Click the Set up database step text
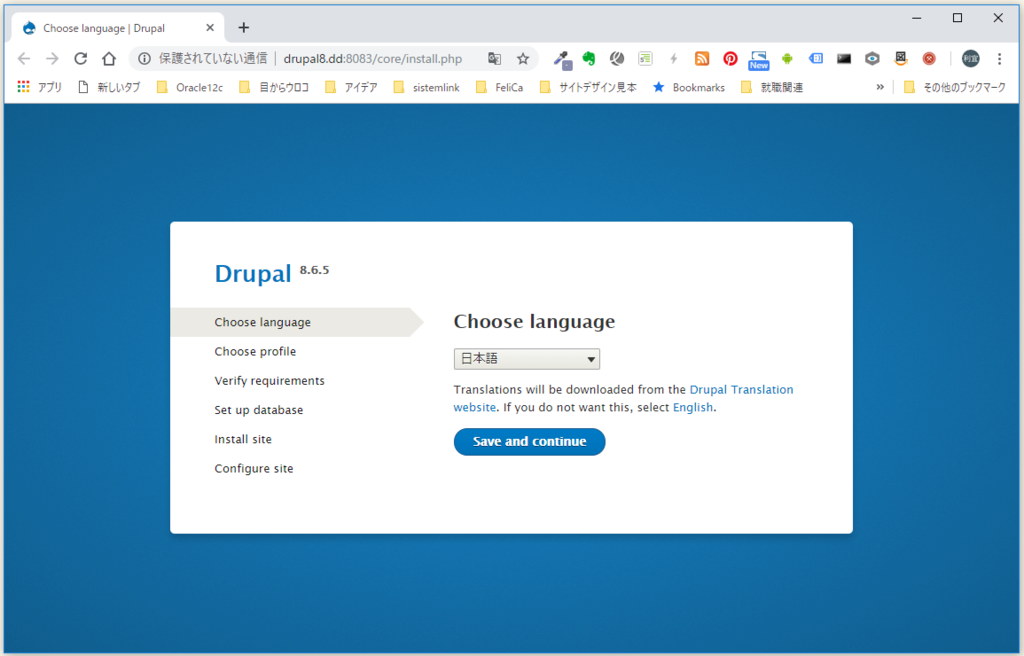The width and height of the screenshot is (1024, 656). click(x=259, y=410)
